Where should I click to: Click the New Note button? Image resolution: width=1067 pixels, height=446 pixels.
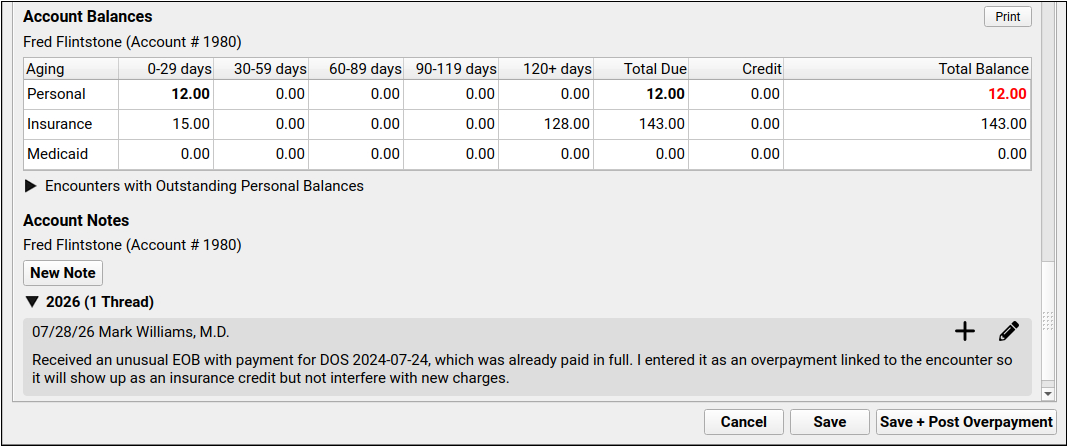click(63, 273)
